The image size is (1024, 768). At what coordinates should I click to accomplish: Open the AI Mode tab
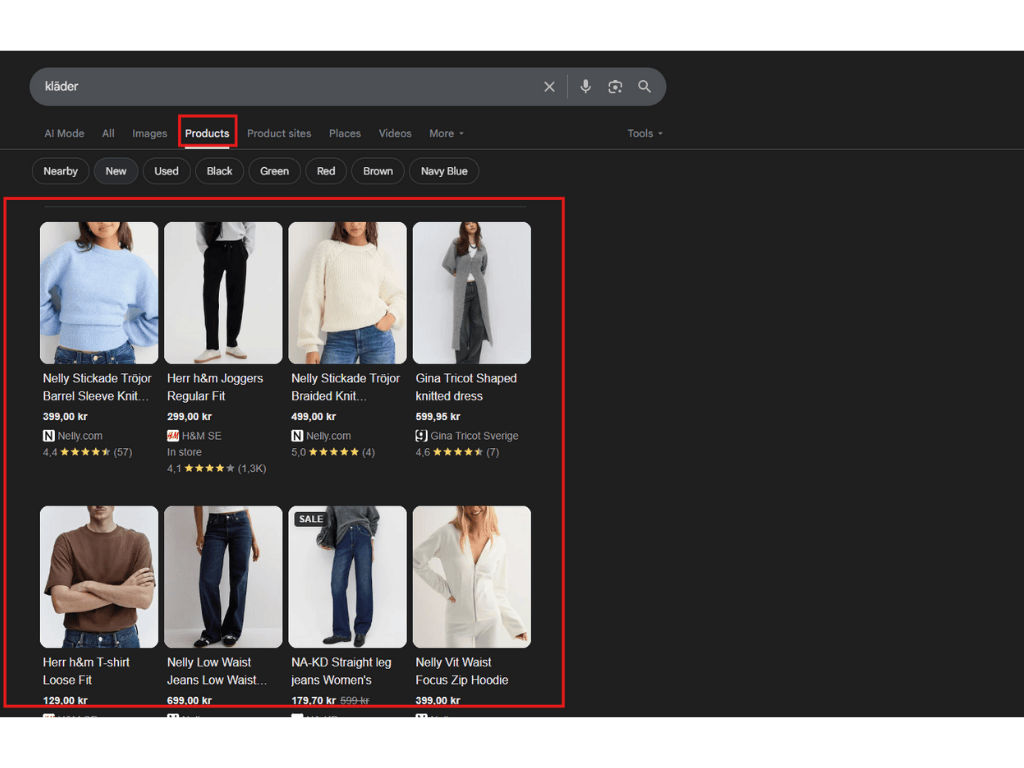click(x=63, y=133)
